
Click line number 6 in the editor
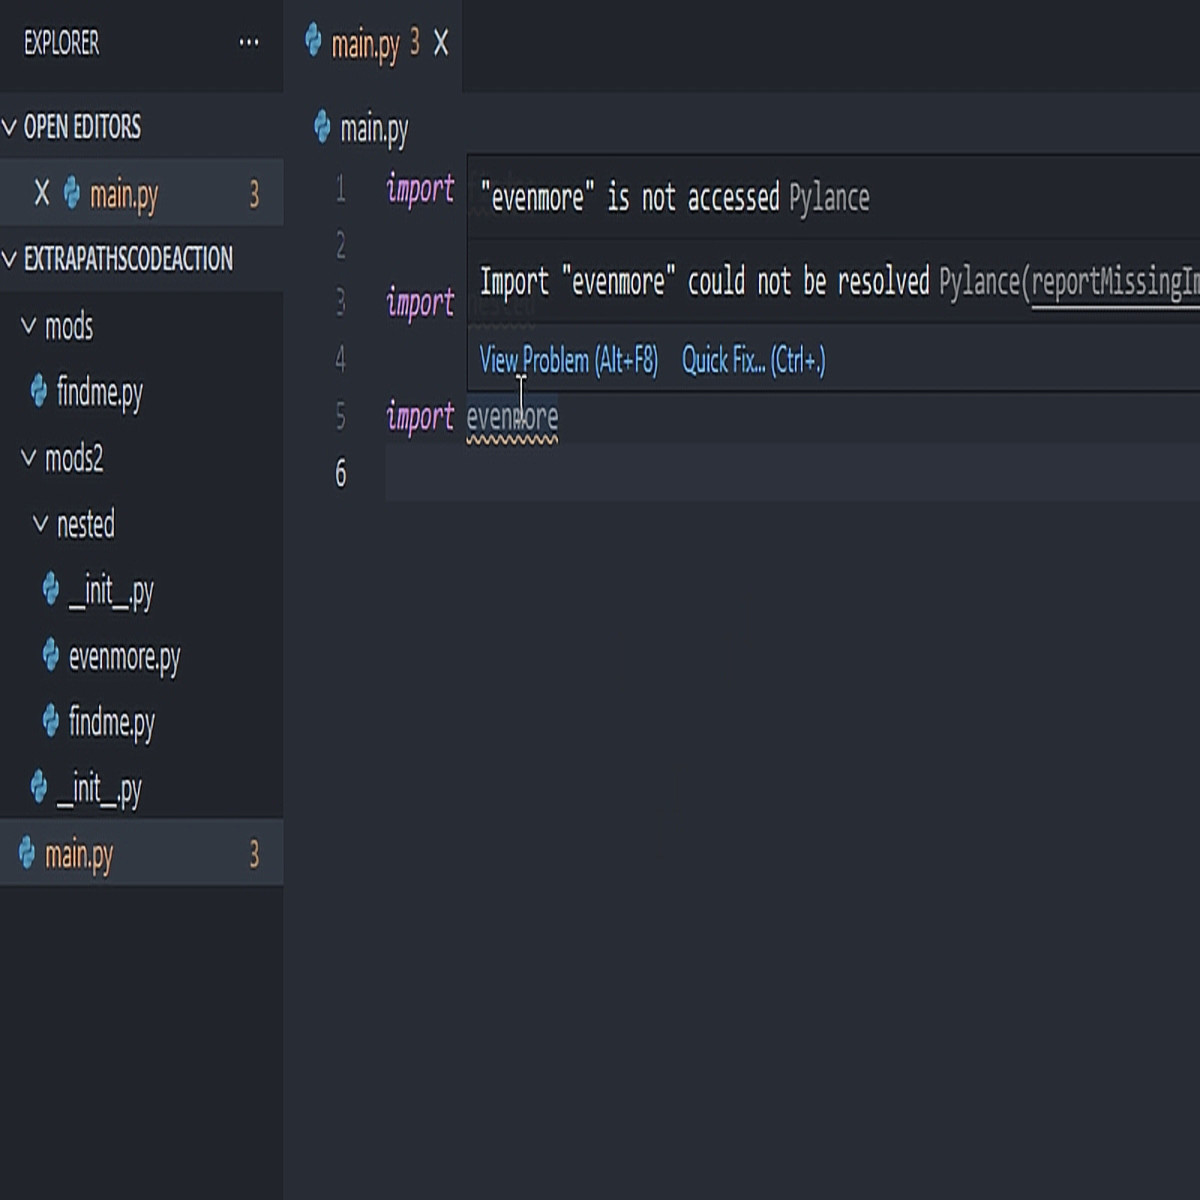341,476
